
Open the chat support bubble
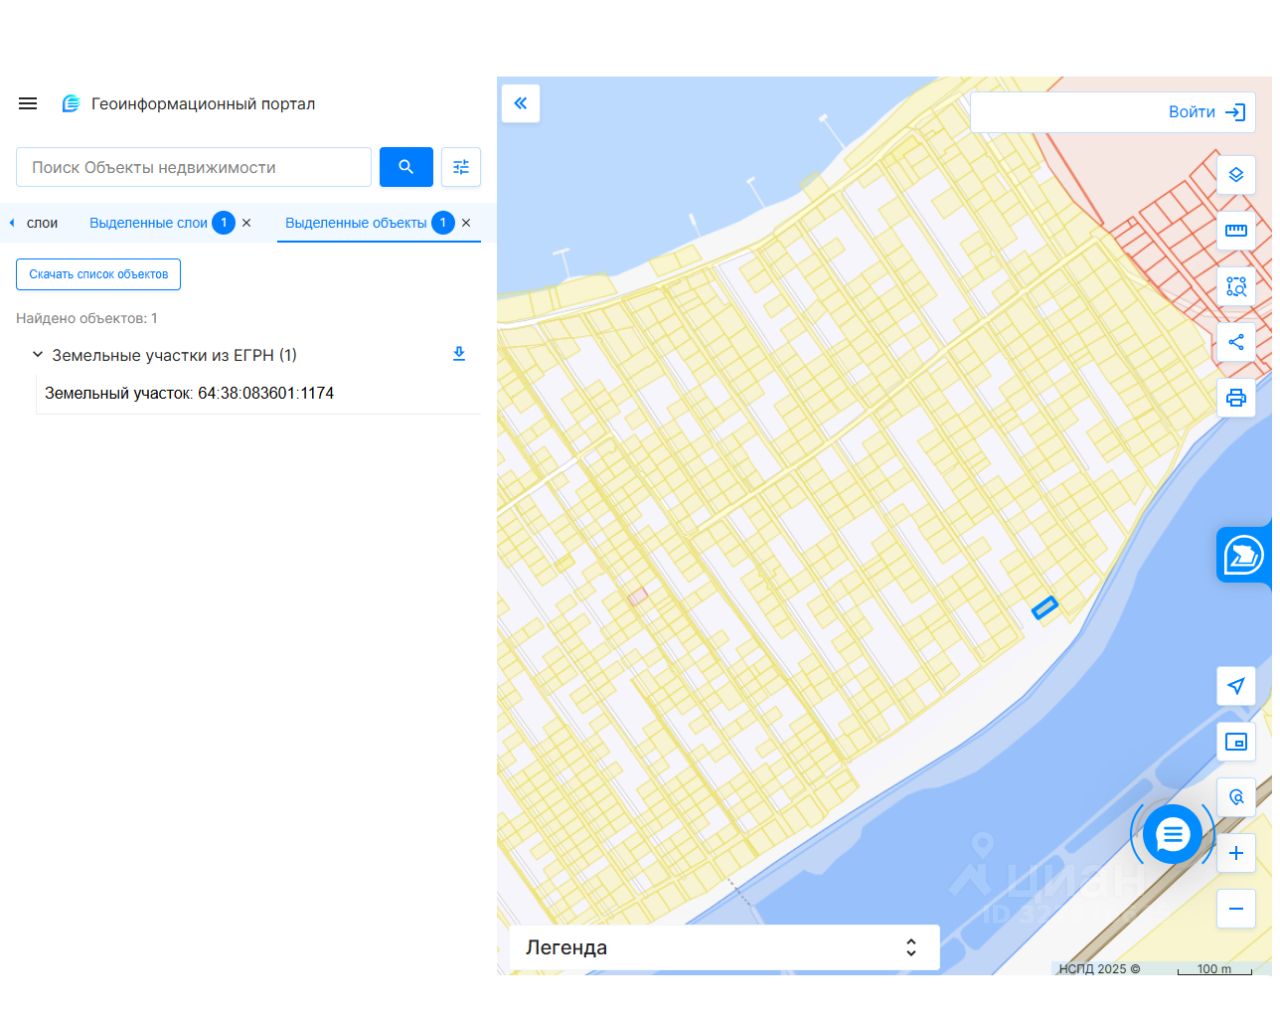[x=1172, y=834]
